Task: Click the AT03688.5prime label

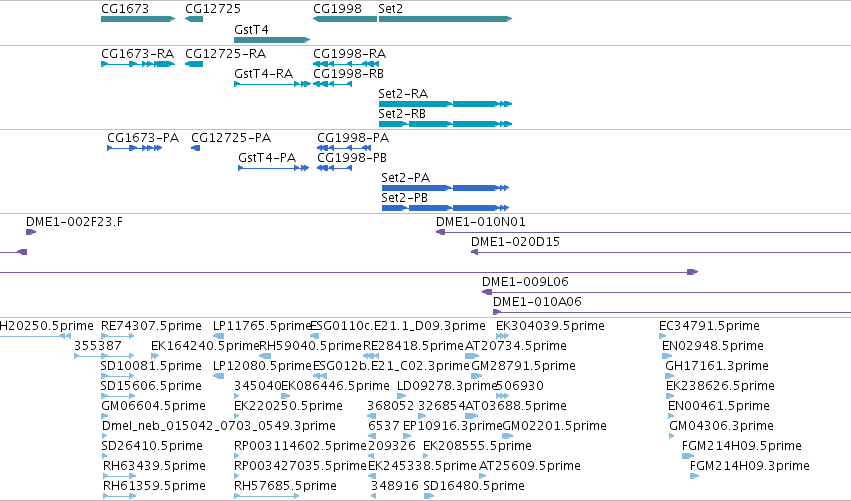Action: pyautogui.click(x=516, y=406)
